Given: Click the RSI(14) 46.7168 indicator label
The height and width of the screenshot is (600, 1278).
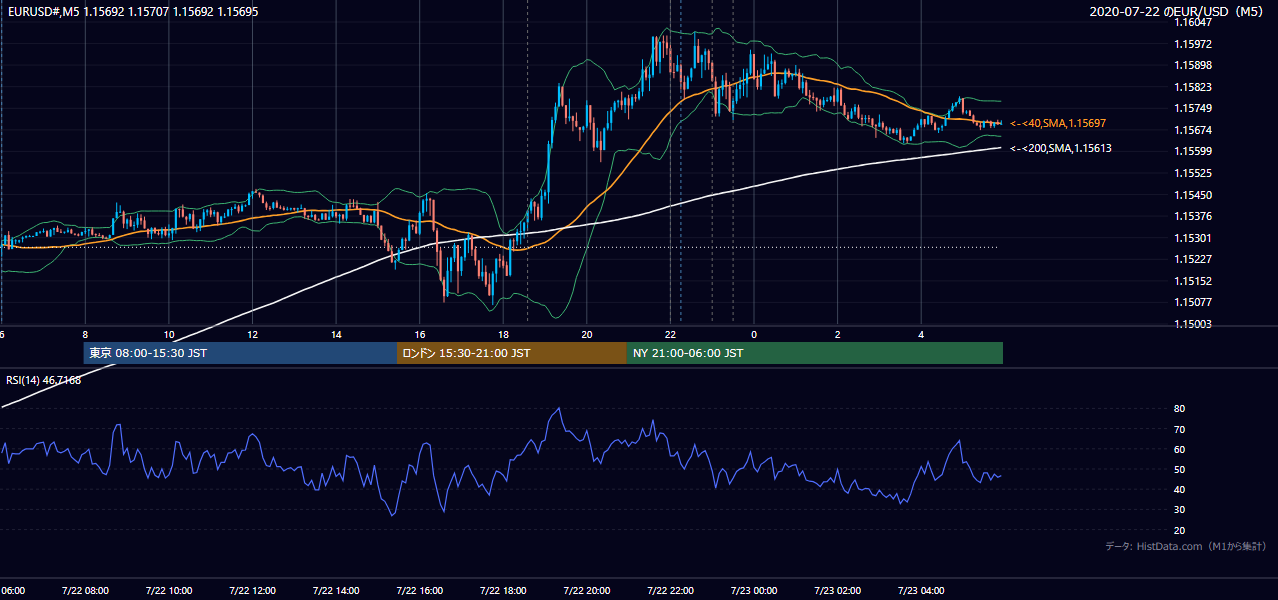Looking at the screenshot, I should pos(44,380).
